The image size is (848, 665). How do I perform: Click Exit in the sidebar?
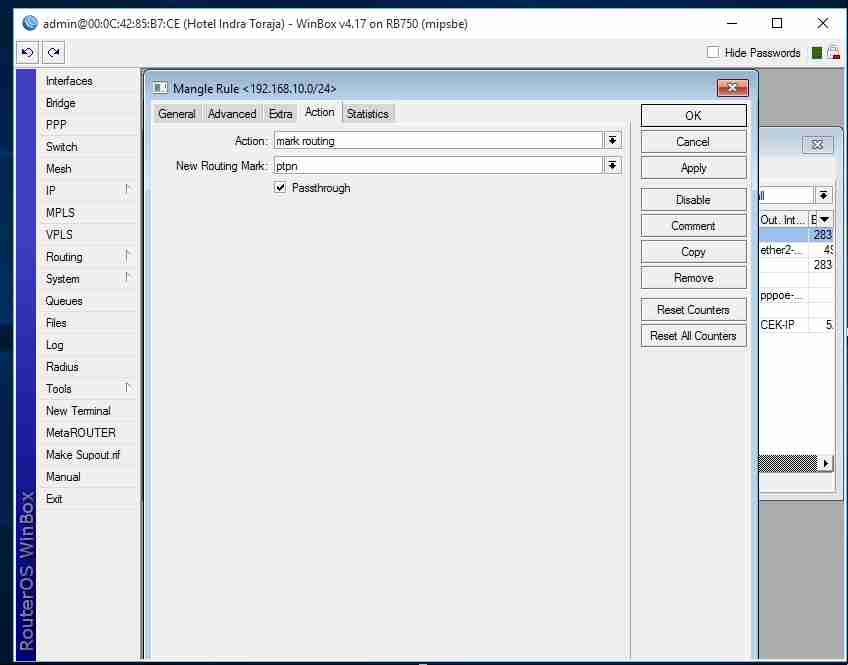pyautogui.click(x=88, y=498)
